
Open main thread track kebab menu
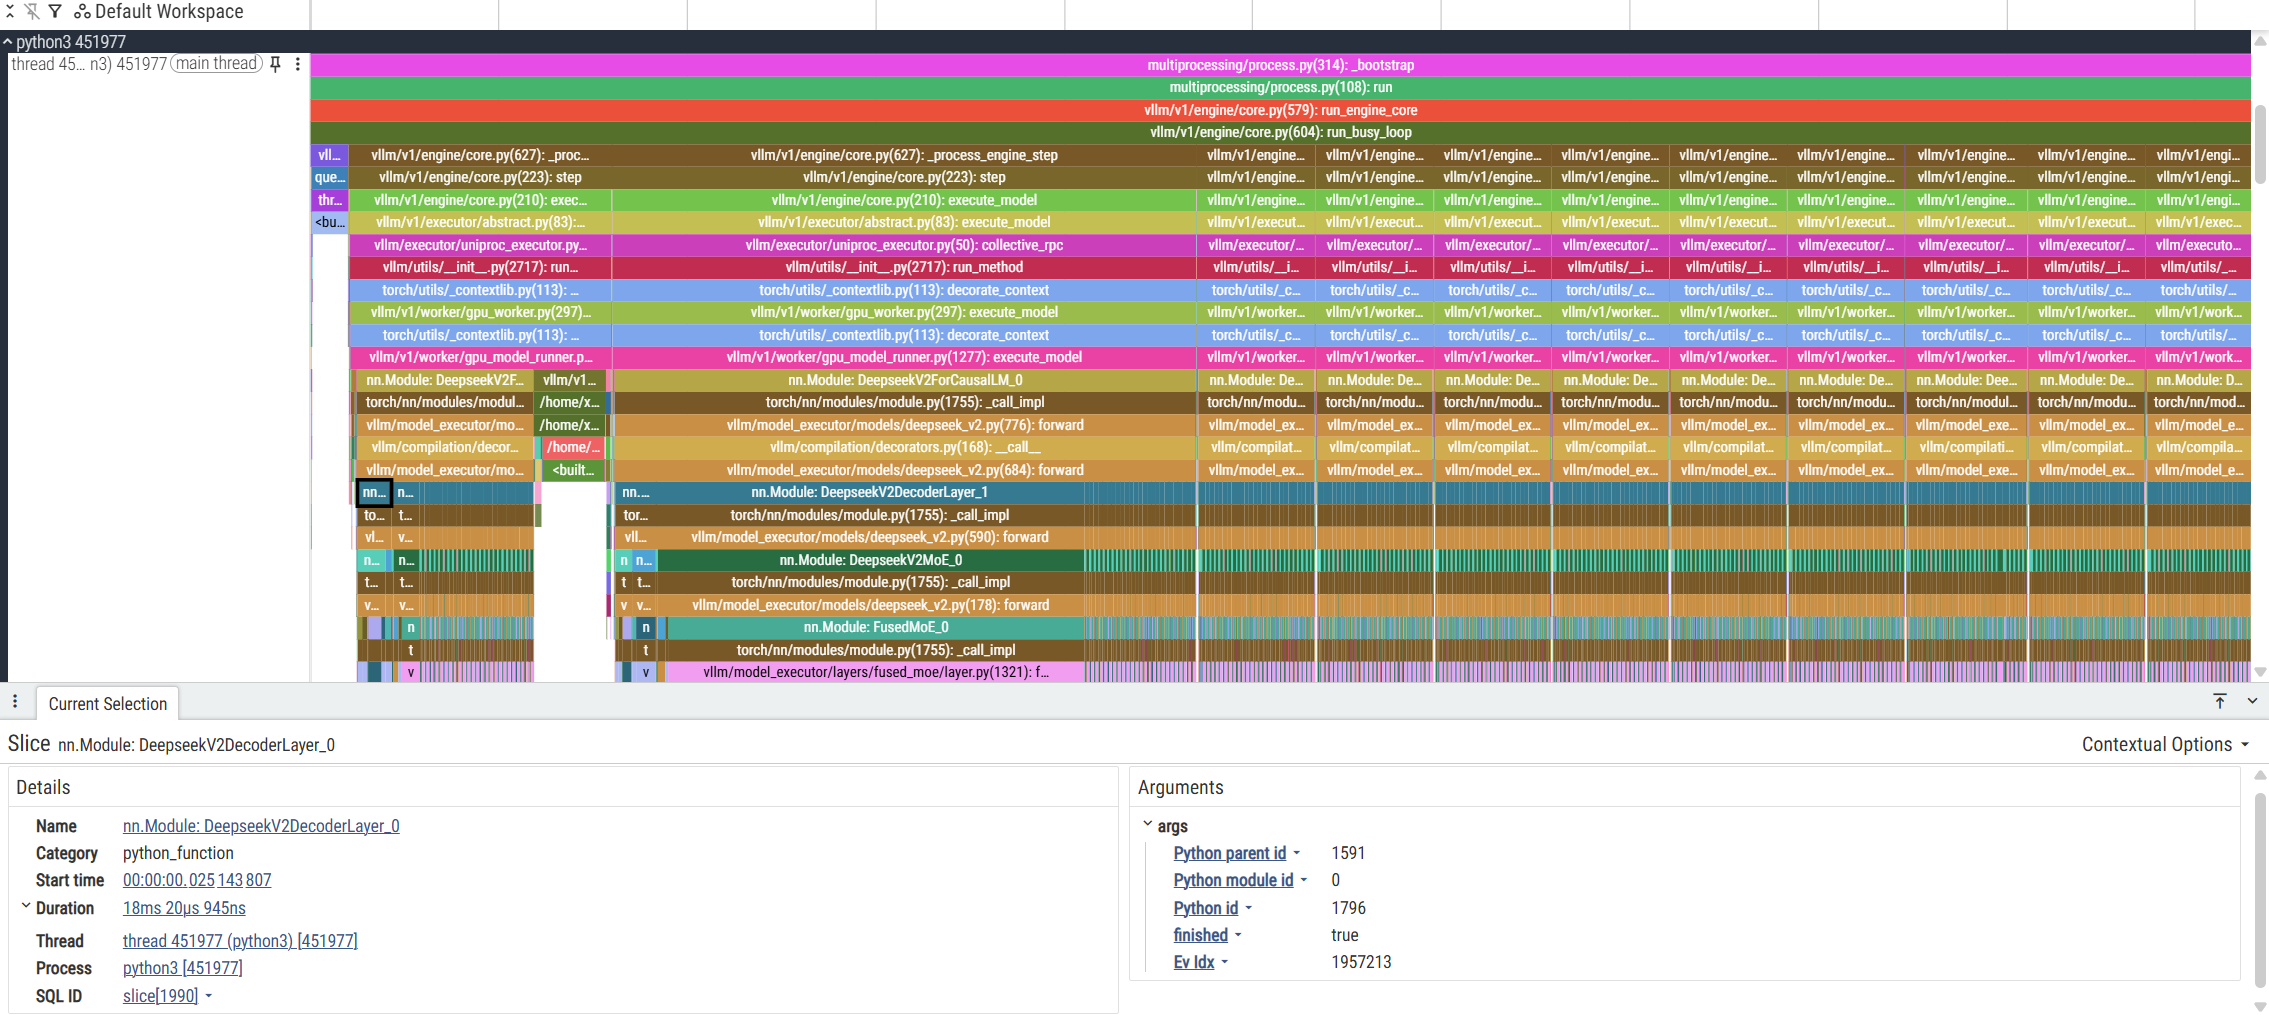[x=298, y=64]
